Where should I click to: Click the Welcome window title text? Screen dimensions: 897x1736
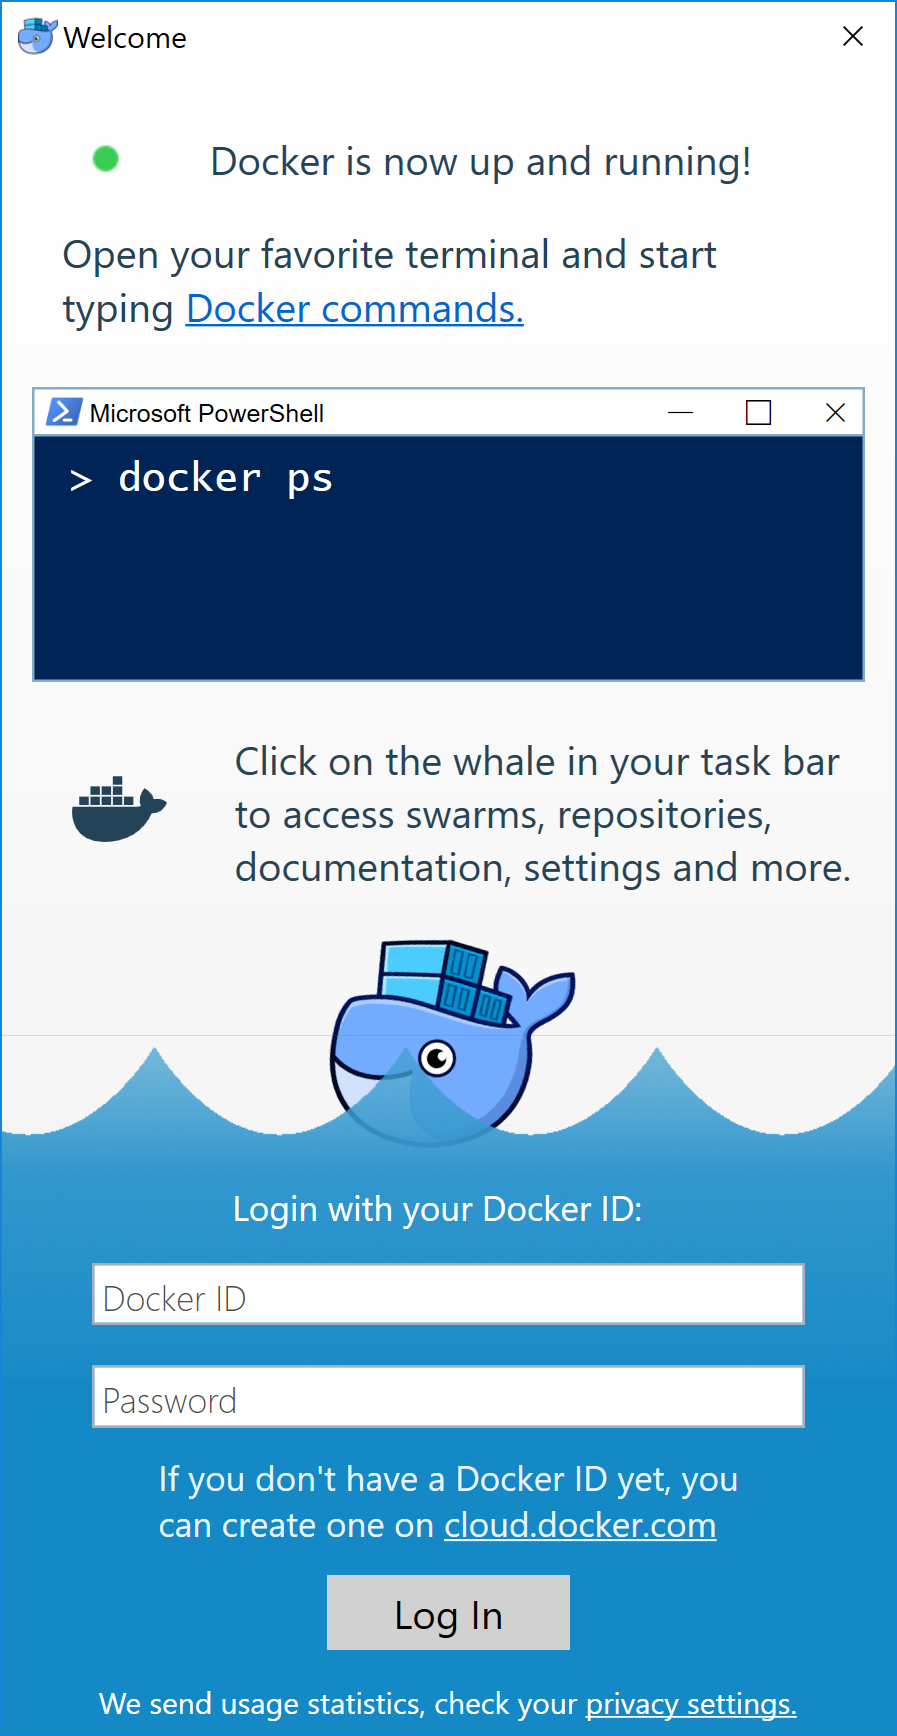pyautogui.click(x=125, y=38)
